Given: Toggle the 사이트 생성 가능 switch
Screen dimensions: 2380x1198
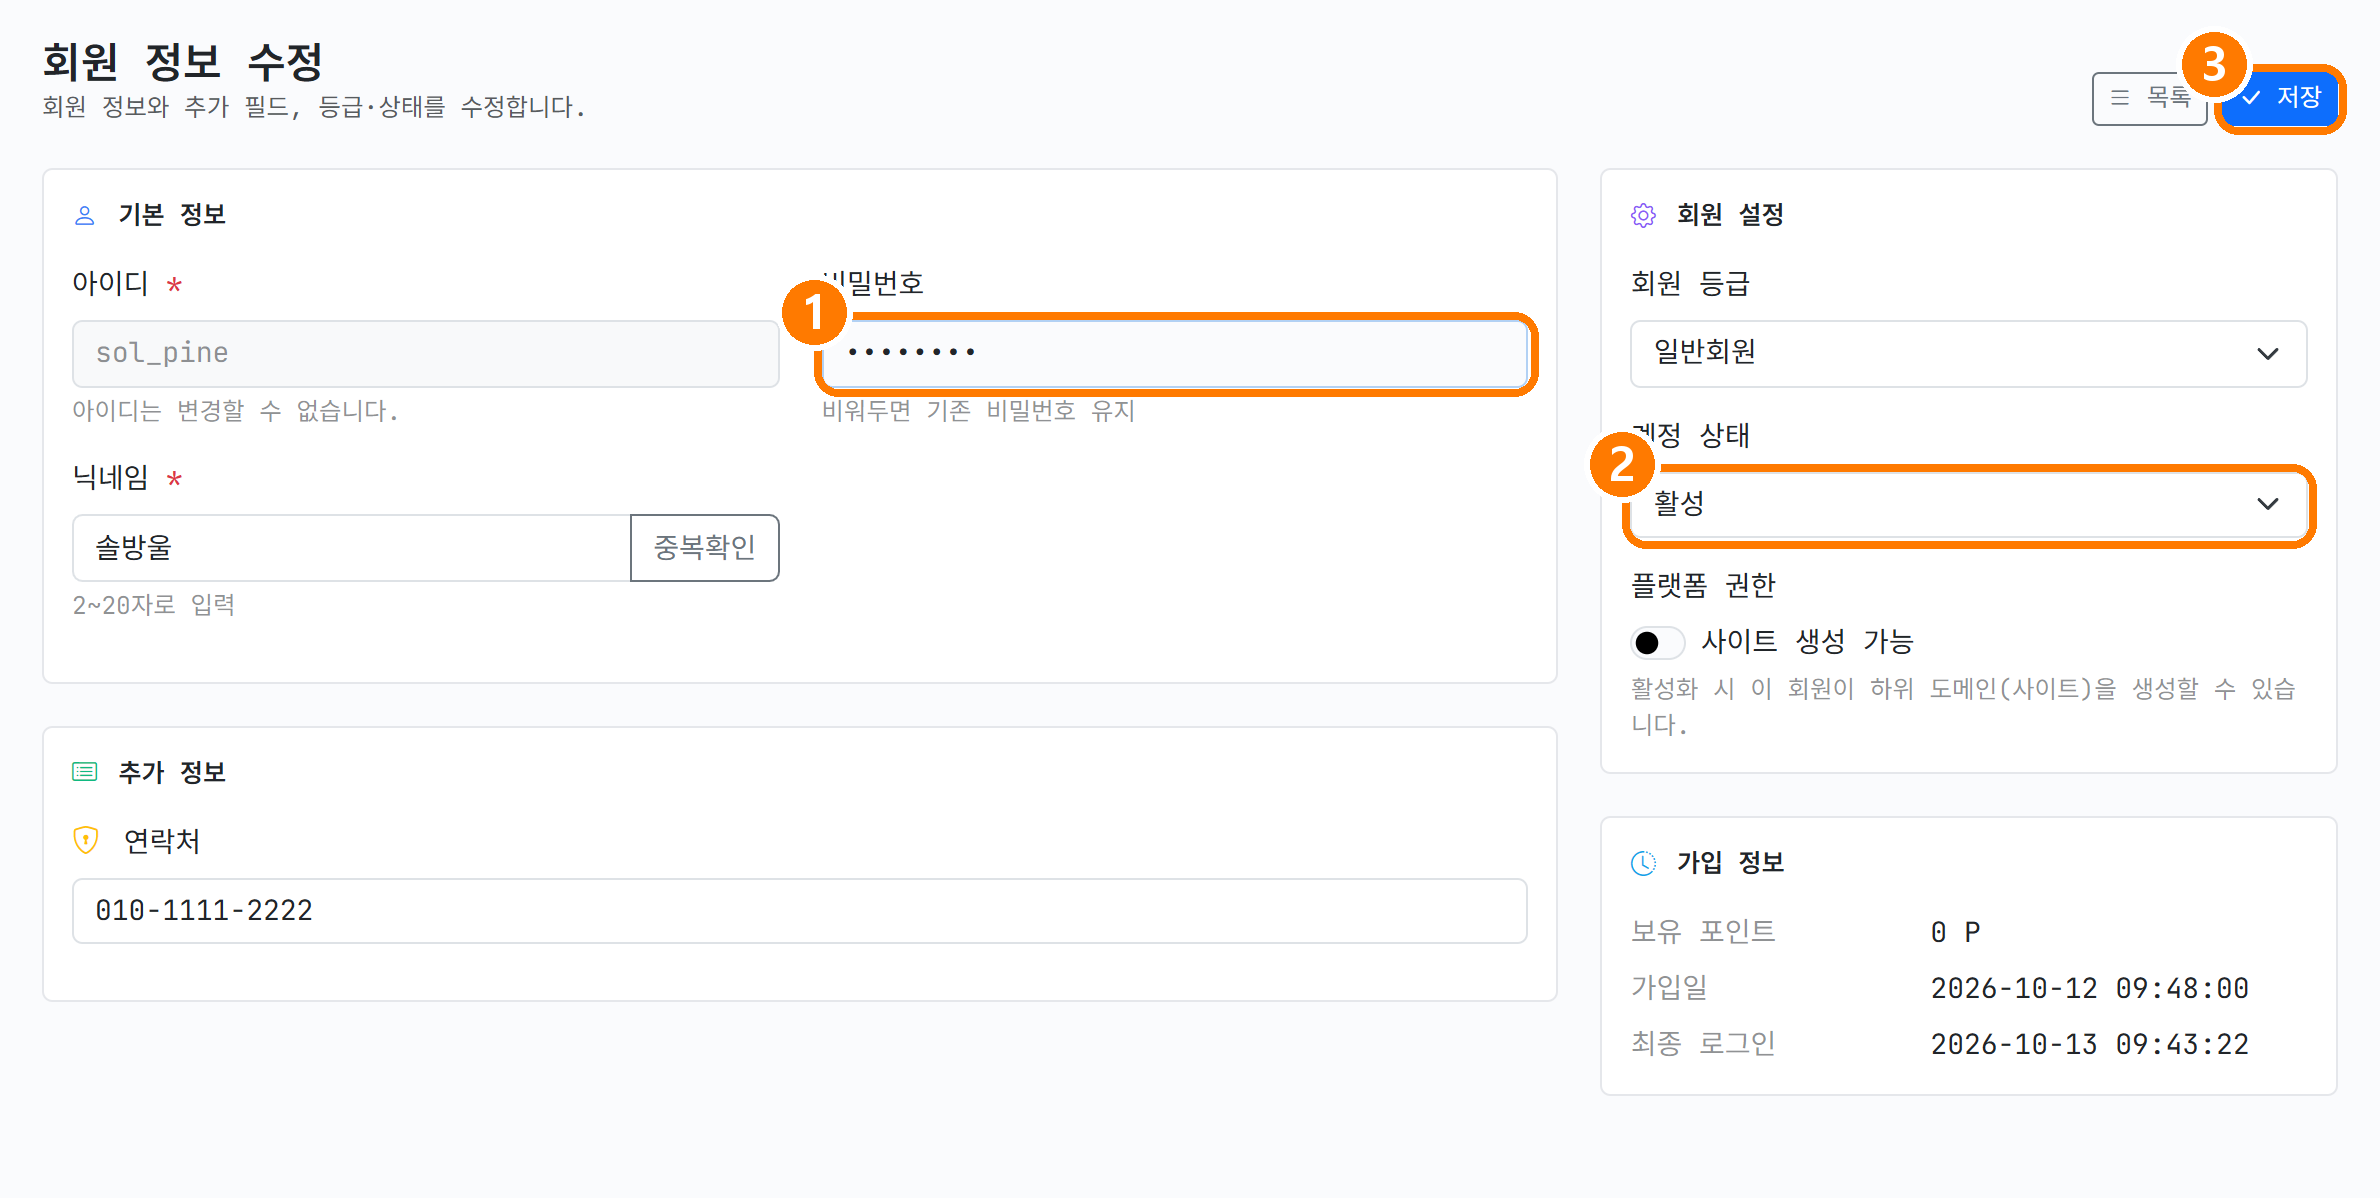Looking at the screenshot, I should coord(1658,642).
